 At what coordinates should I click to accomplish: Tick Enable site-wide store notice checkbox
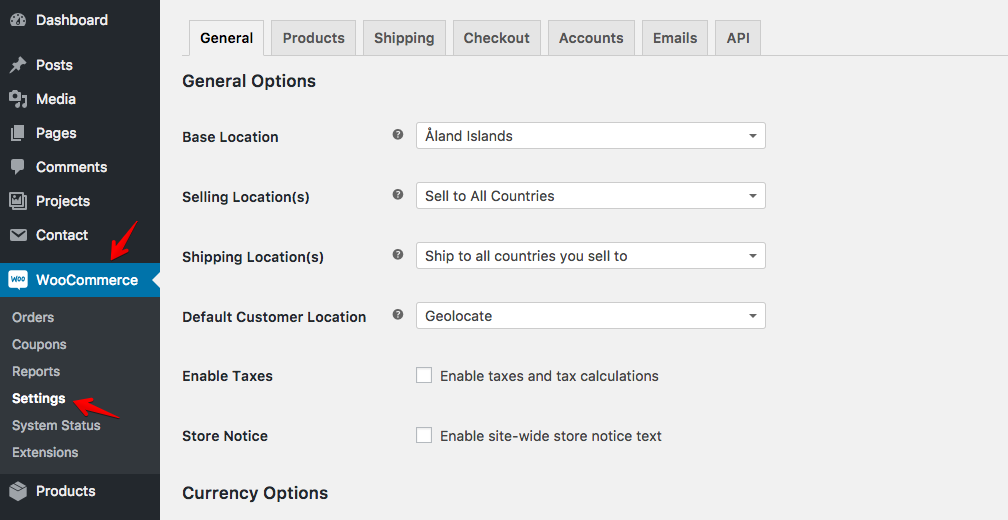point(424,435)
